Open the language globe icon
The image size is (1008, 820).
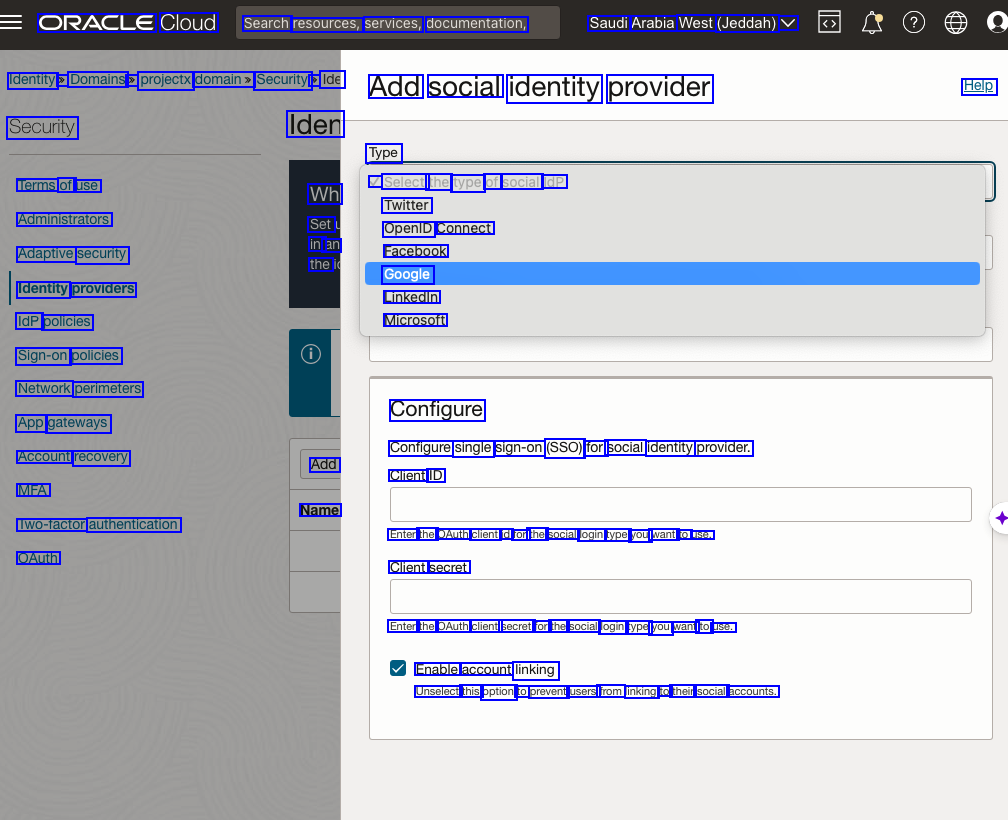956,23
